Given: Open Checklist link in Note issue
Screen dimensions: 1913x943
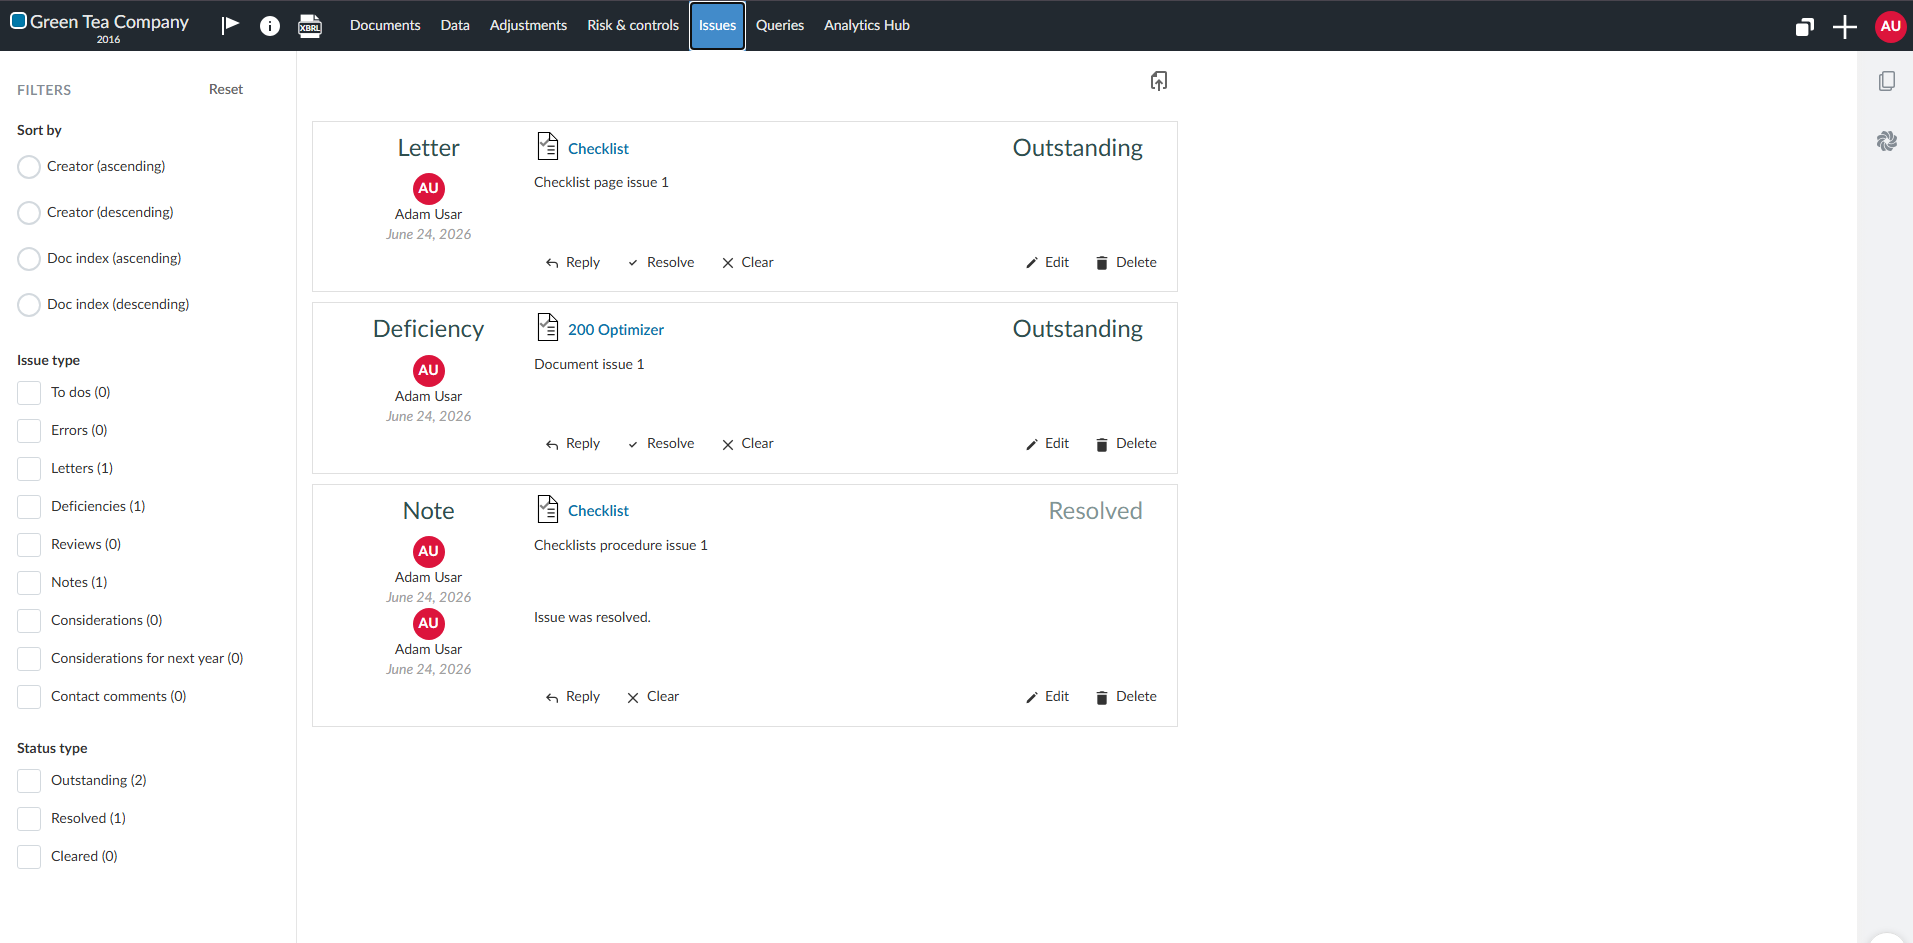Looking at the screenshot, I should tap(598, 511).
